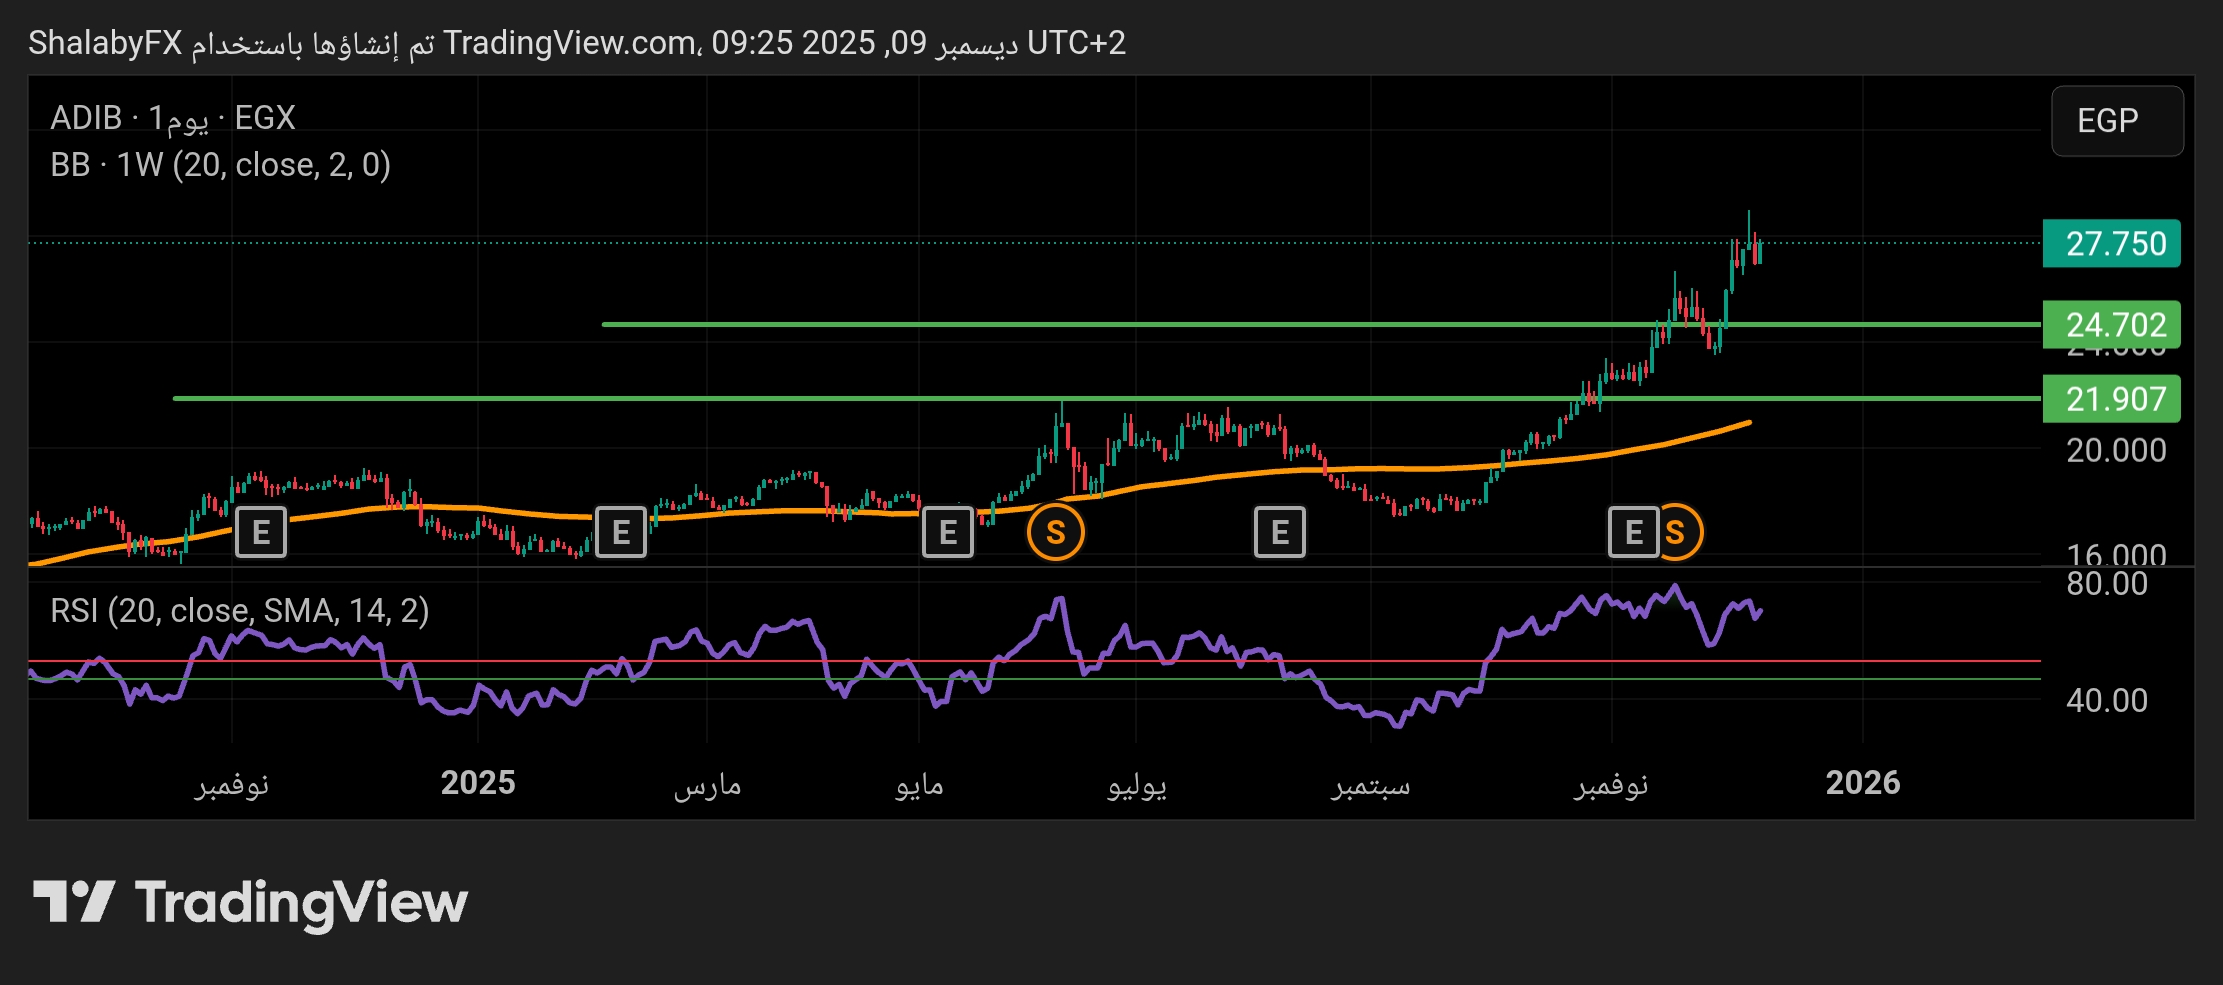Image resolution: width=2223 pixels, height=985 pixels.
Task: Click the 2026 label on time axis
Action: tap(1862, 782)
